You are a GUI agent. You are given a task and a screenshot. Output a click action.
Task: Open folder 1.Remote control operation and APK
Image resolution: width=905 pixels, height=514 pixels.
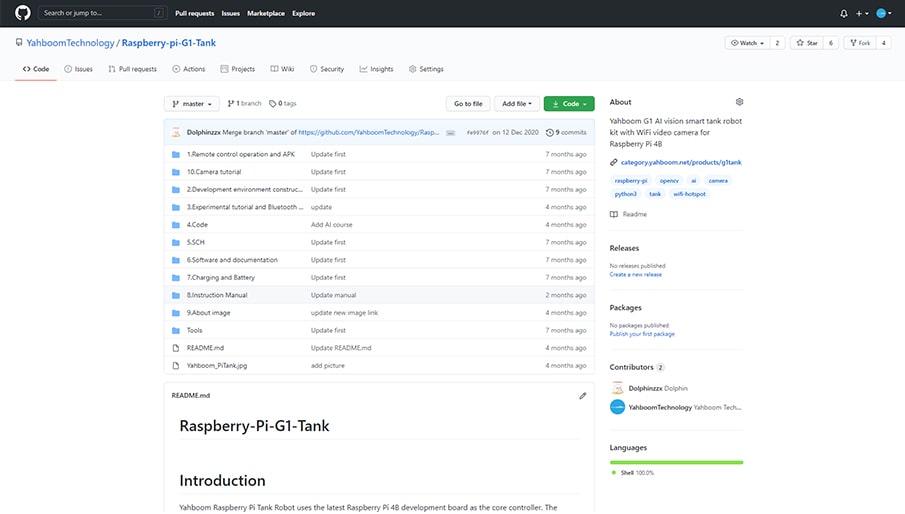click(x=241, y=154)
